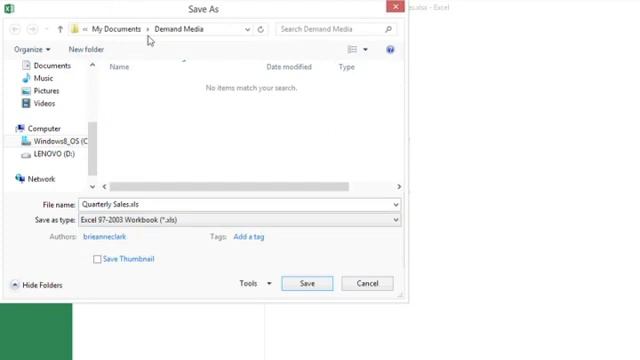The width and height of the screenshot is (640, 360).
Task: Open the Save as type combo box
Action: coord(240,220)
